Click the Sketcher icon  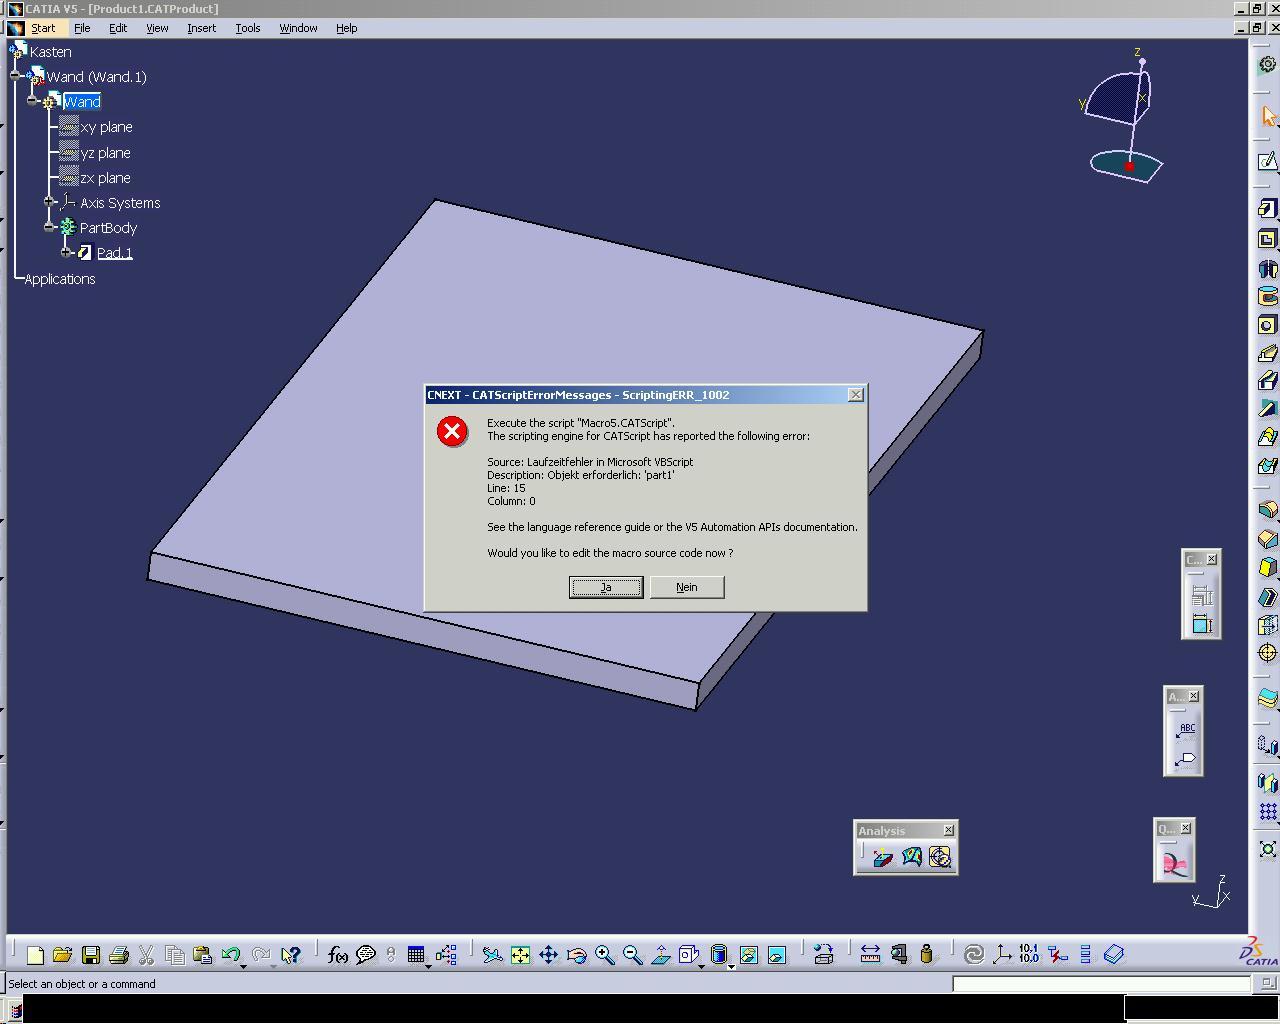point(1268,161)
